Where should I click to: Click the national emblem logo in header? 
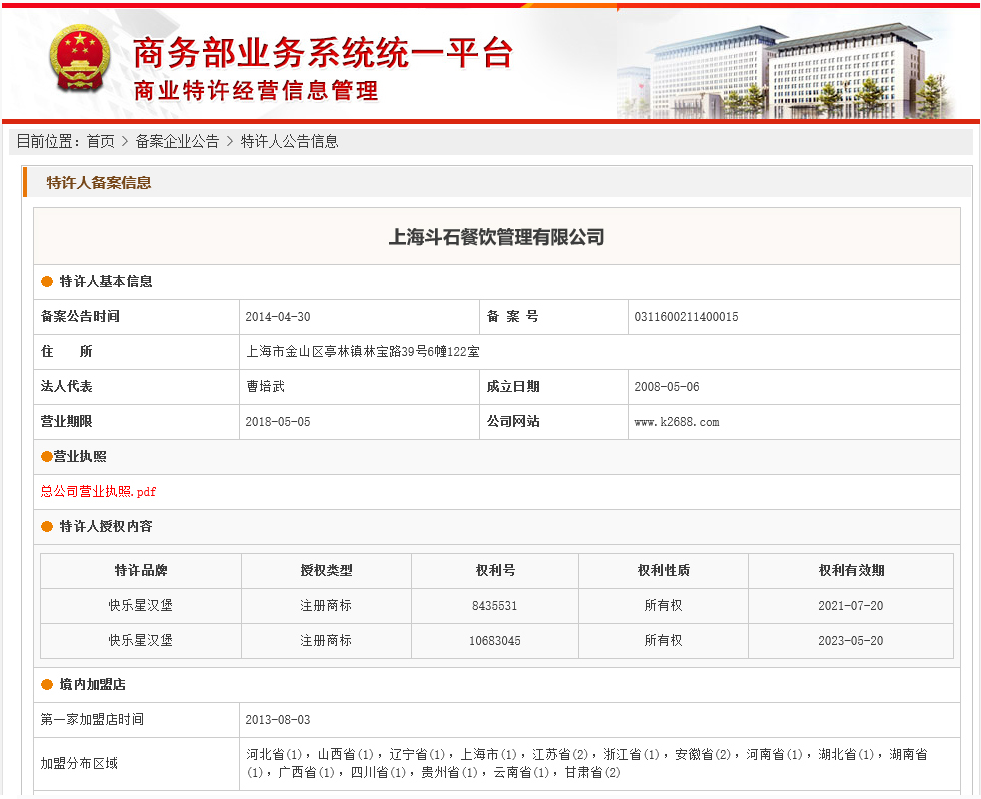pos(79,59)
